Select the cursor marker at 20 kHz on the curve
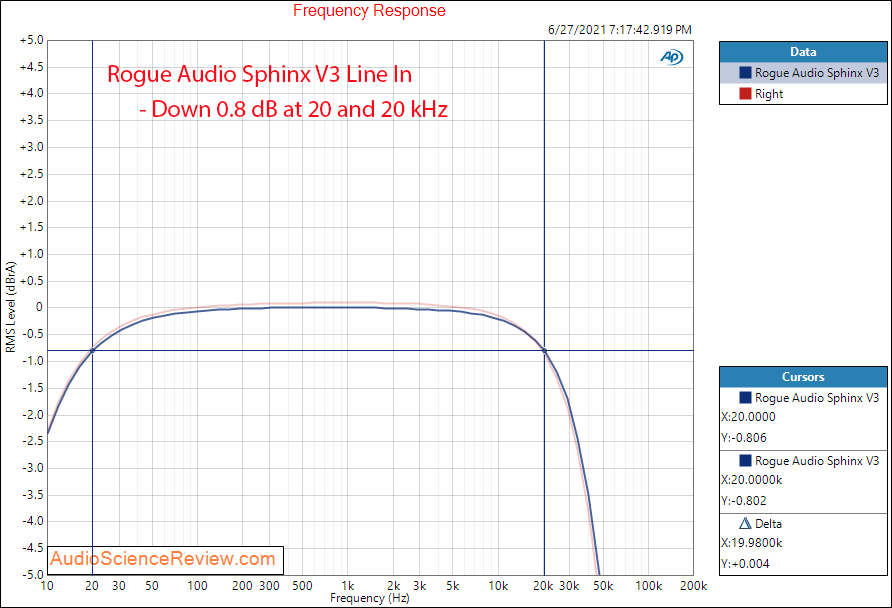 [x=544, y=350]
